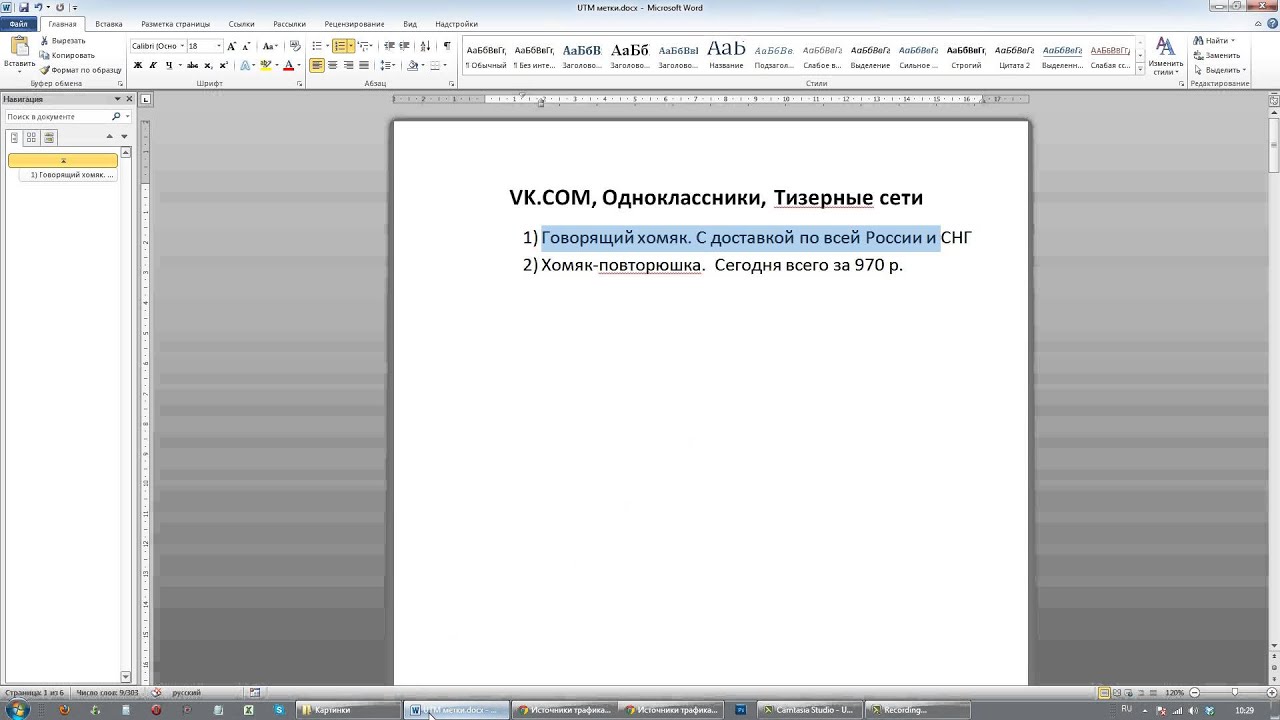Image resolution: width=1280 pixels, height=720 pixels.
Task: Toggle bold (Ж) formatting
Action: point(138,65)
